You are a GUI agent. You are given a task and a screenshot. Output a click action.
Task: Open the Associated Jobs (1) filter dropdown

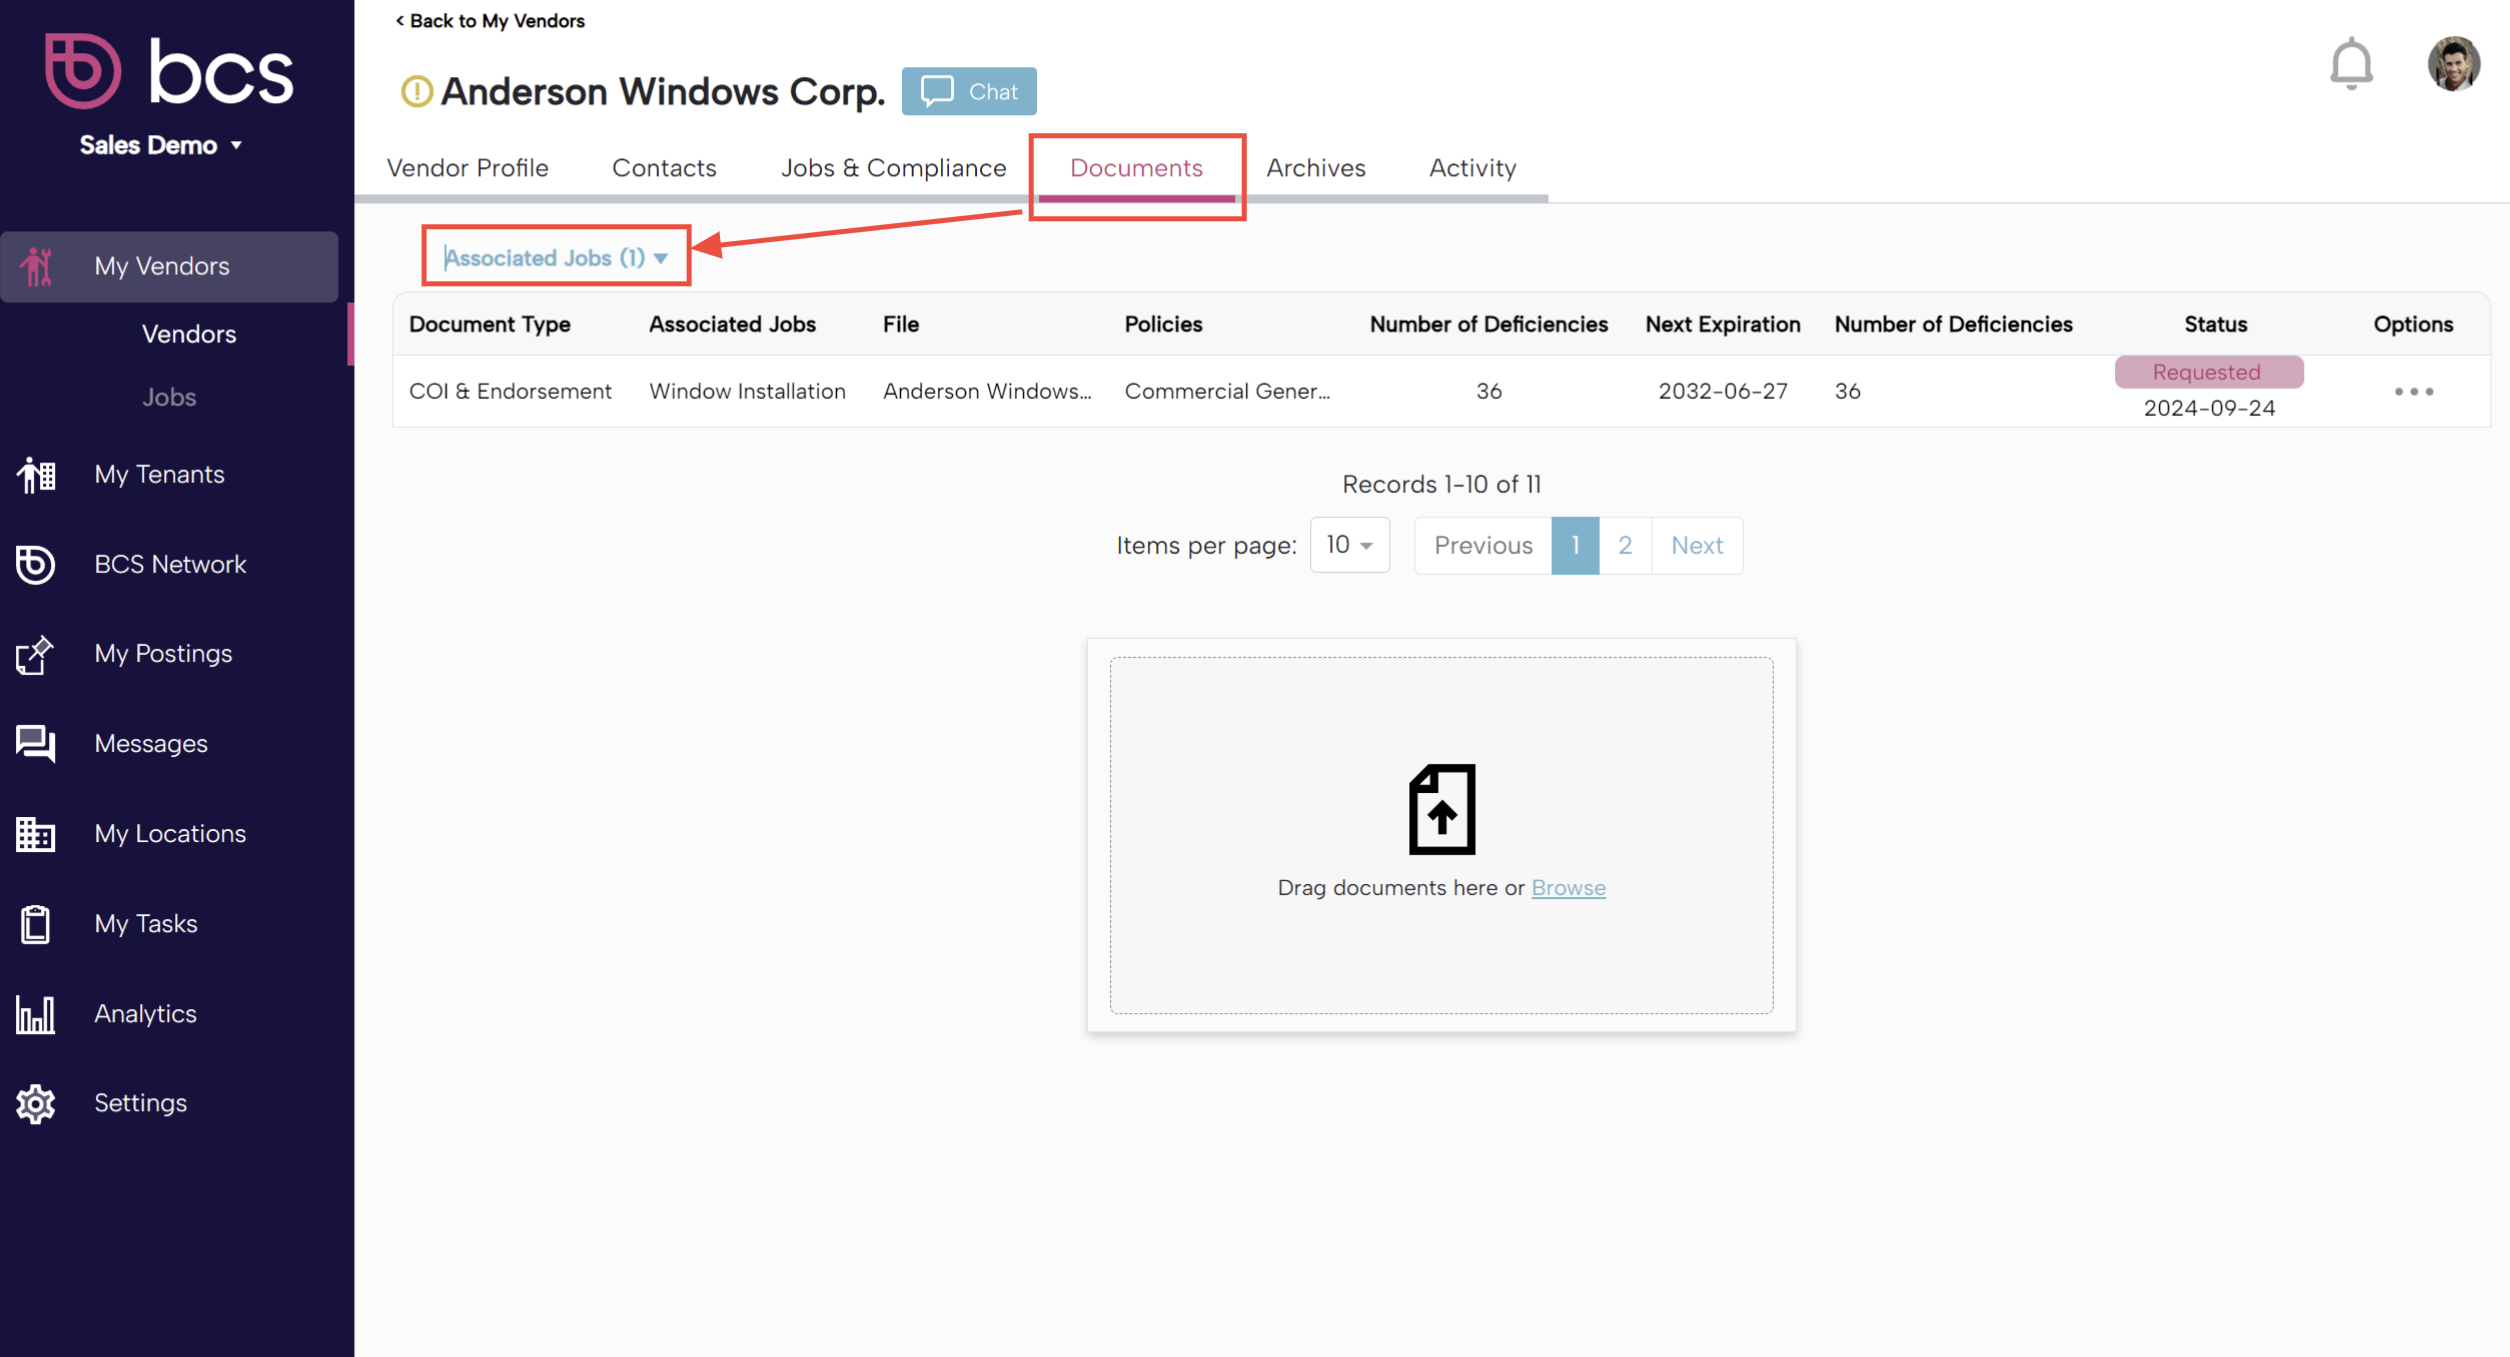(556, 257)
